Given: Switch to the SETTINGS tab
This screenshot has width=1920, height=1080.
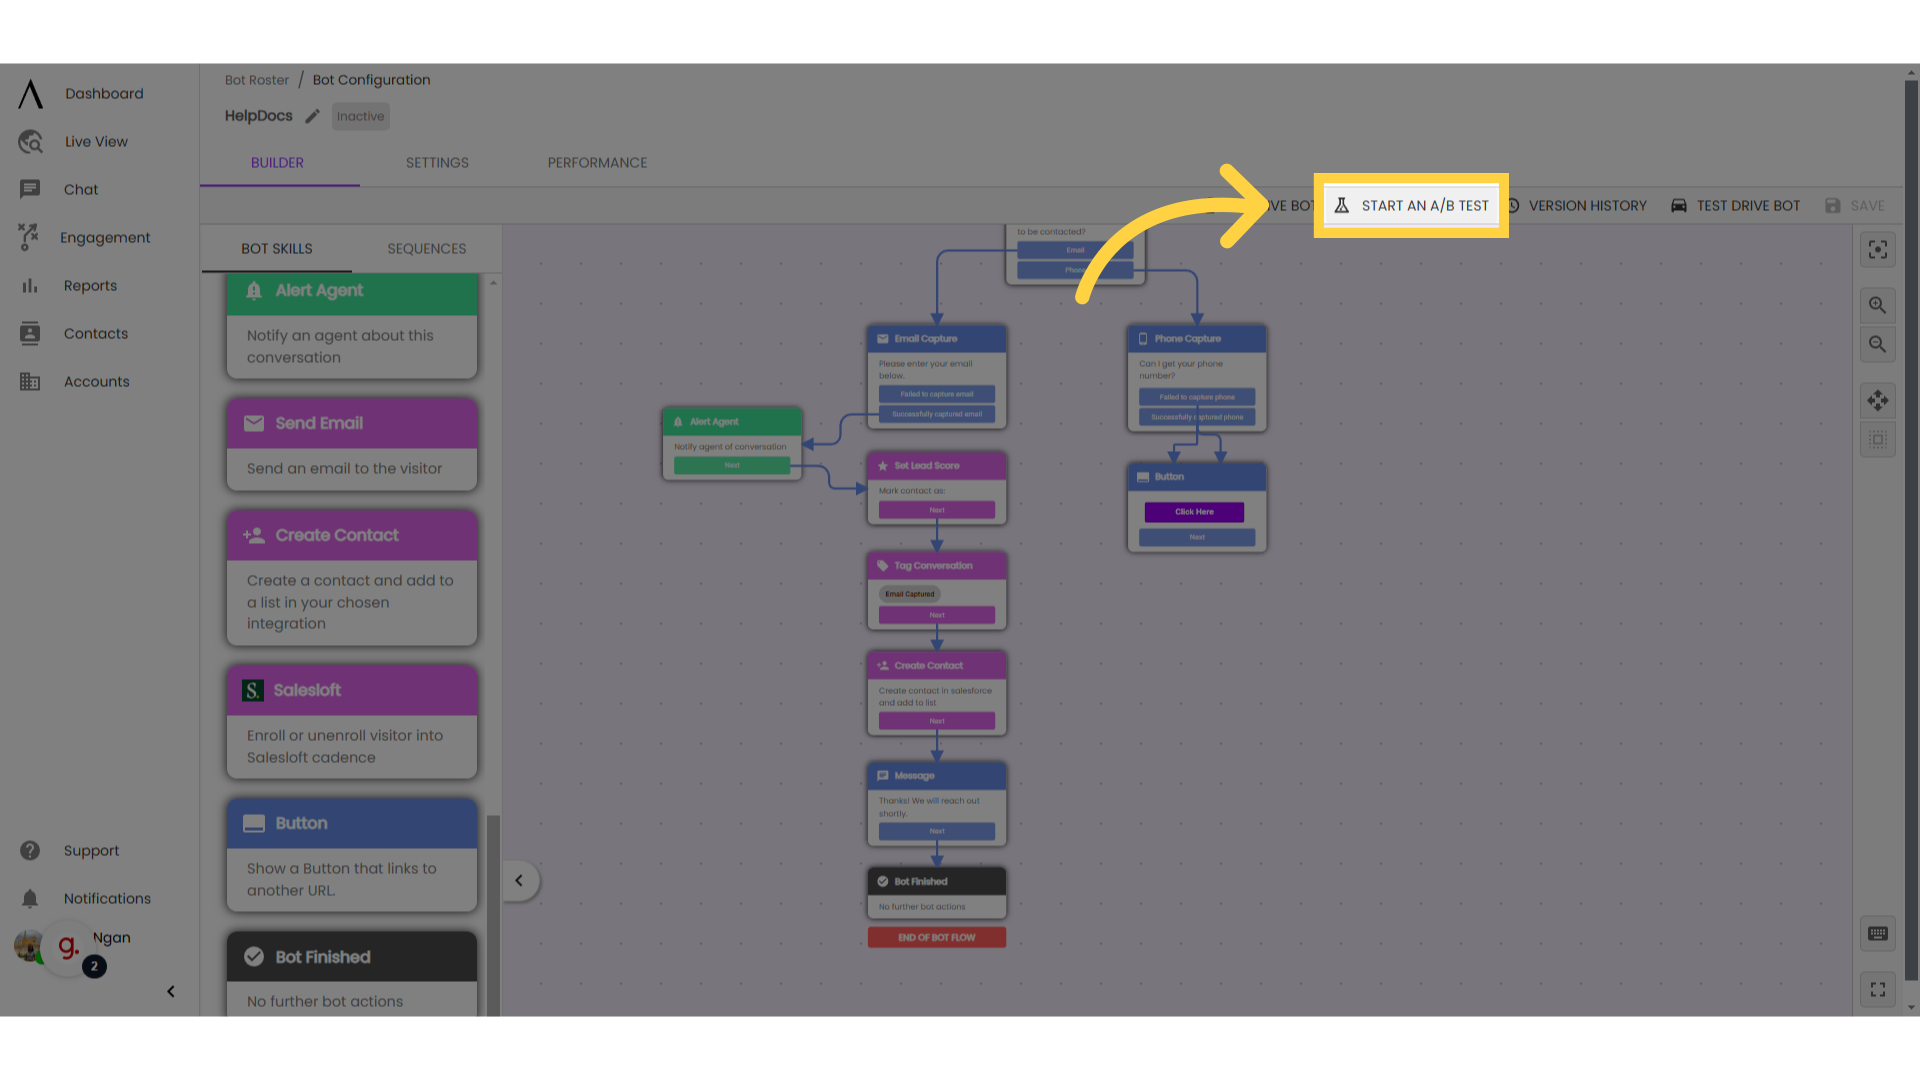Looking at the screenshot, I should [x=436, y=162].
